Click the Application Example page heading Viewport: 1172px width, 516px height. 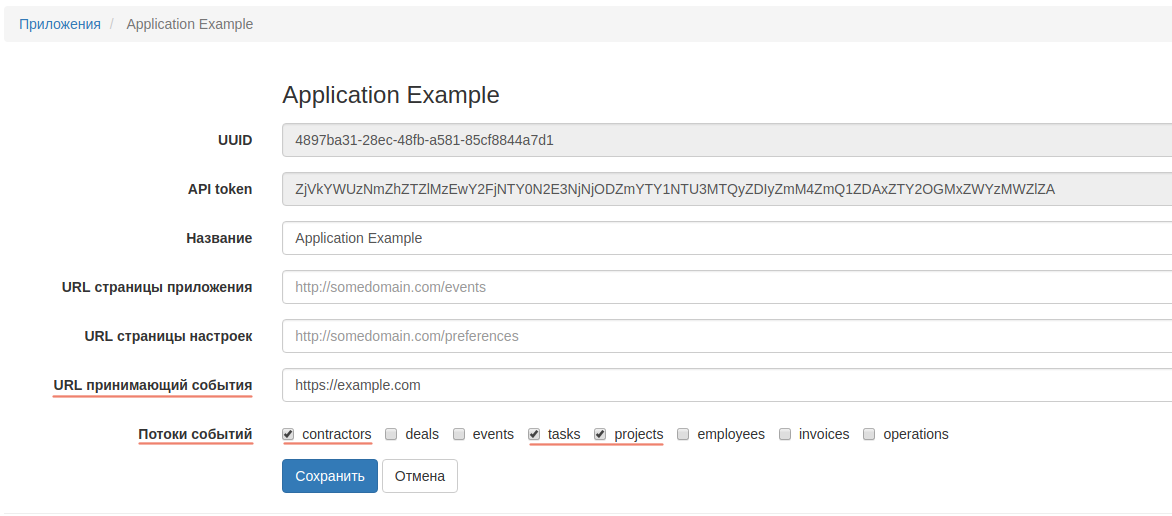click(390, 95)
